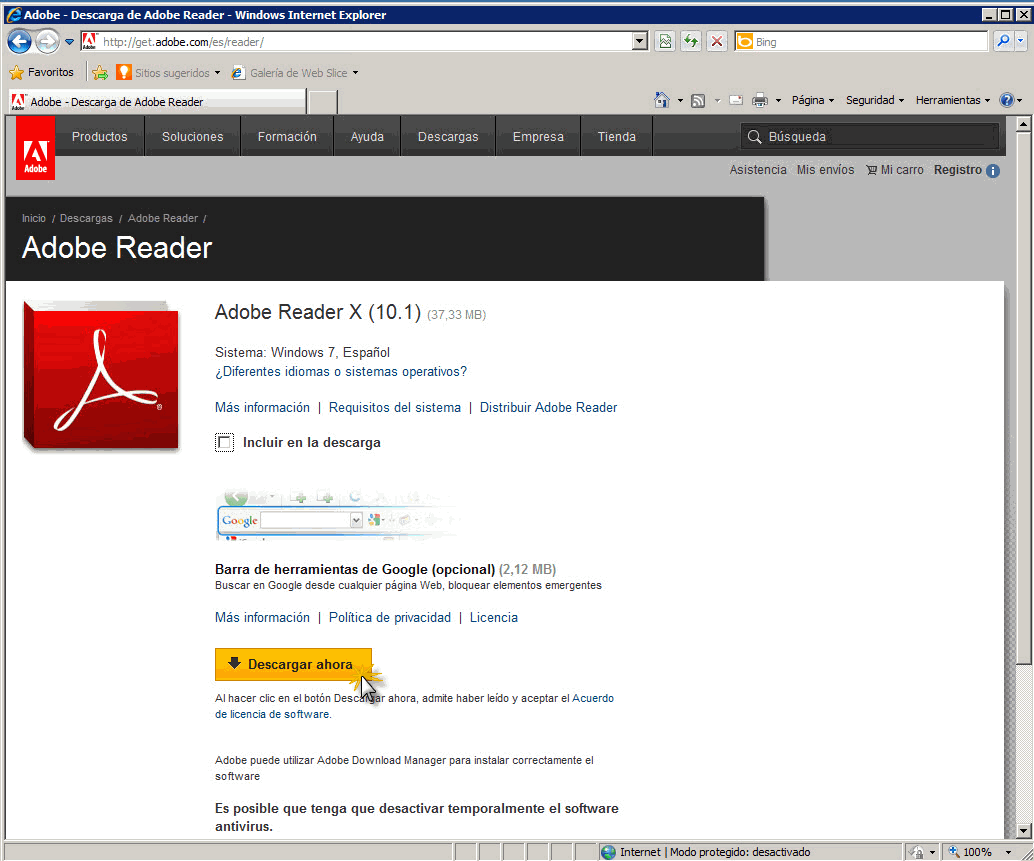Click the Google toolbar preview image

tap(336, 516)
